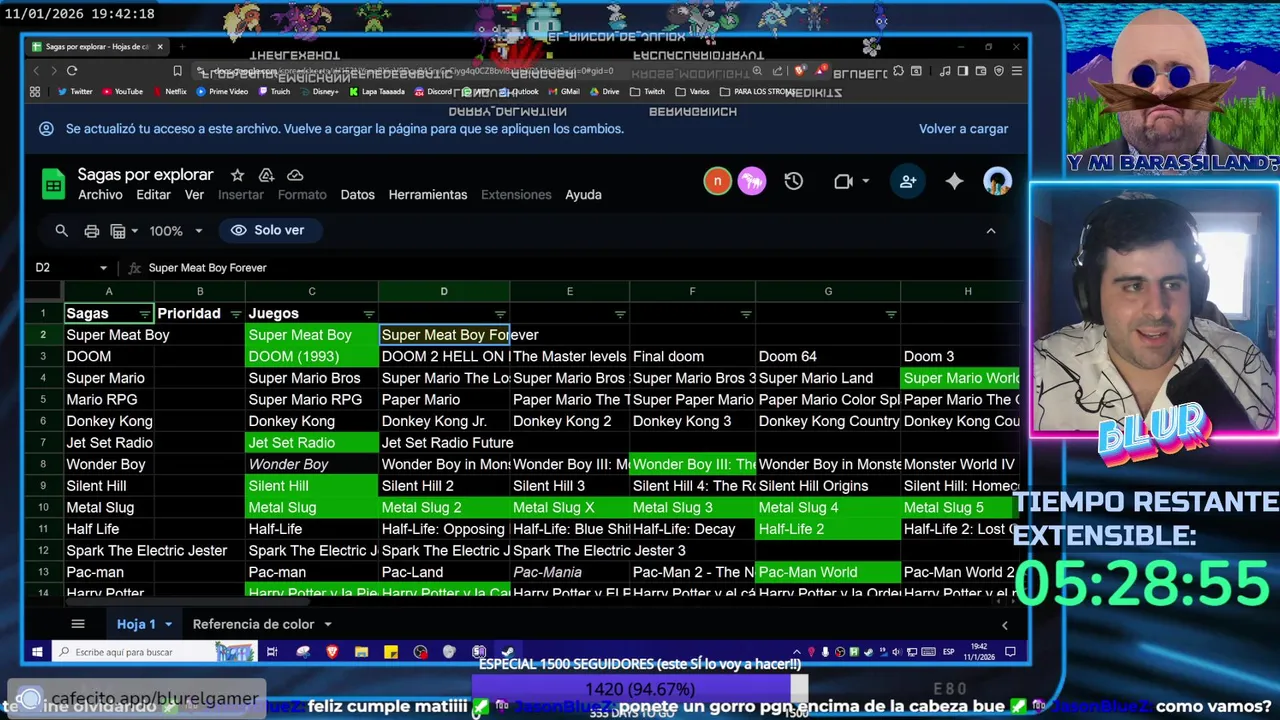The width and height of the screenshot is (1280, 720).
Task: Open the Hoja 1 tab dropdown arrow
Action: (168, 624)
